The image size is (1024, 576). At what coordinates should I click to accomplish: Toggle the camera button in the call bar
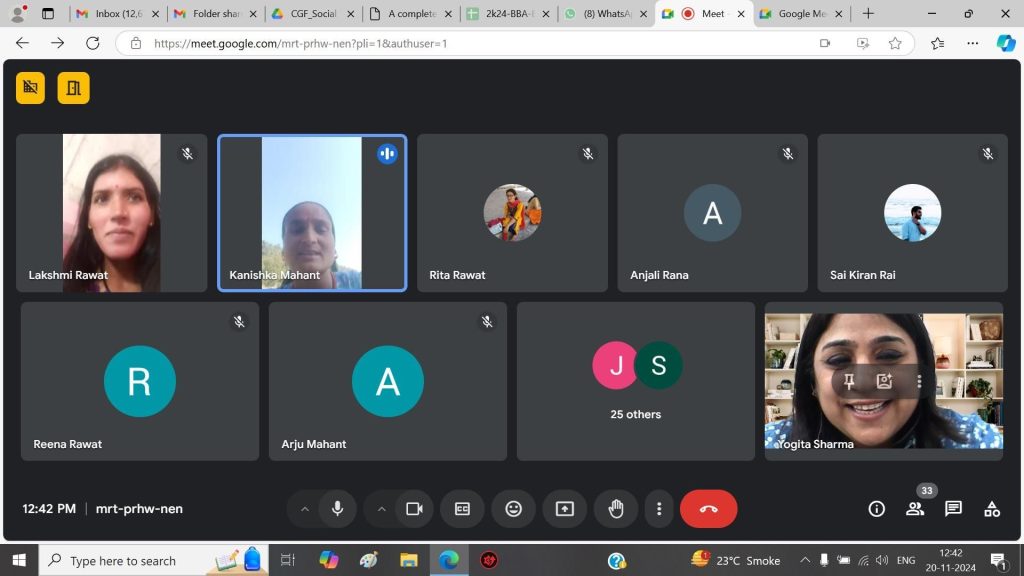414,509
